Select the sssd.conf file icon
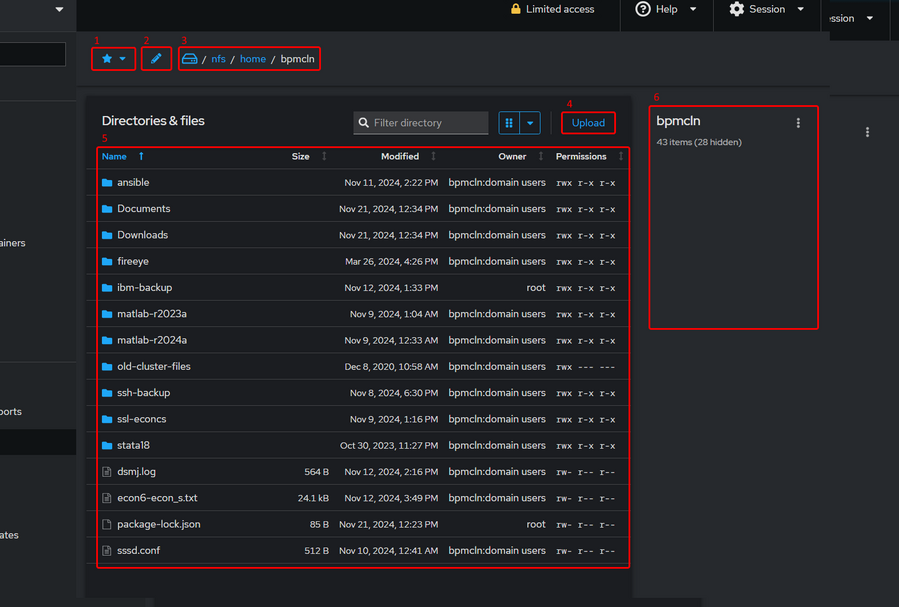This screenshot has height=607, width=899. coord(107,551)
